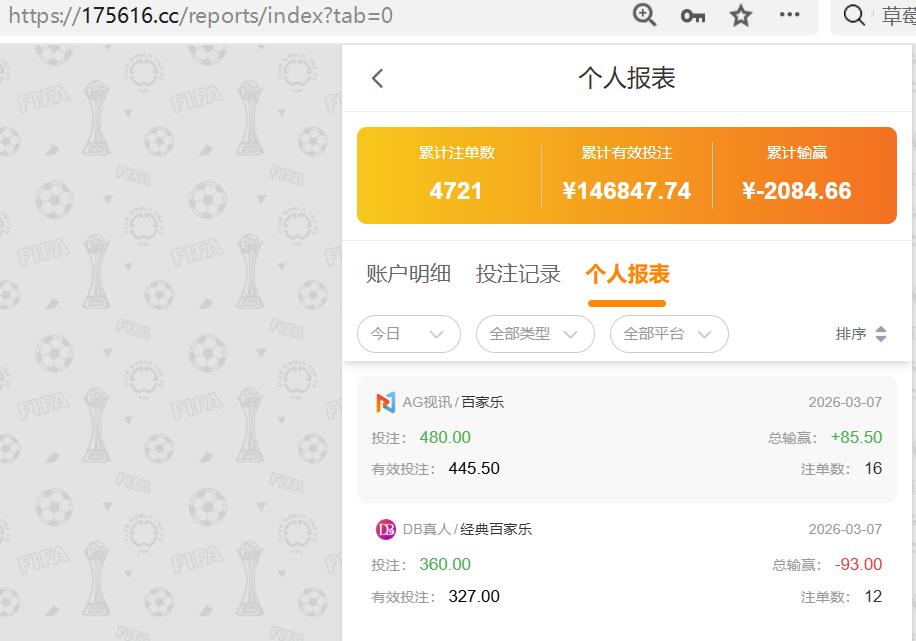Click the address bar URL field
The height and width of the screenshot is (641, 916).
click(x=200, y=16)
